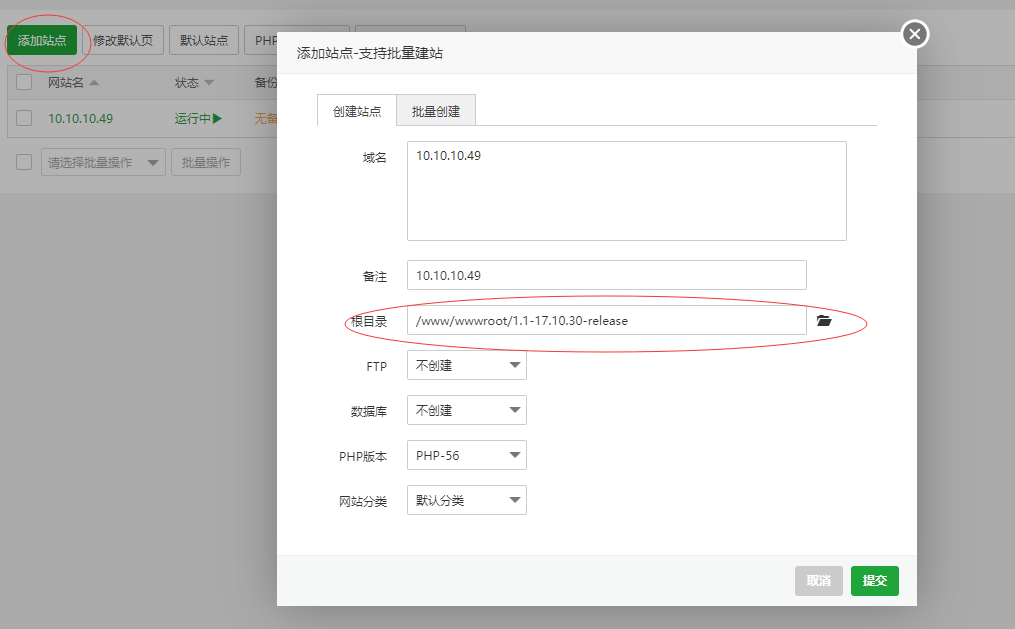Click the 取消 cancel button
1015x629 pixels.
[x=819, y=580]
